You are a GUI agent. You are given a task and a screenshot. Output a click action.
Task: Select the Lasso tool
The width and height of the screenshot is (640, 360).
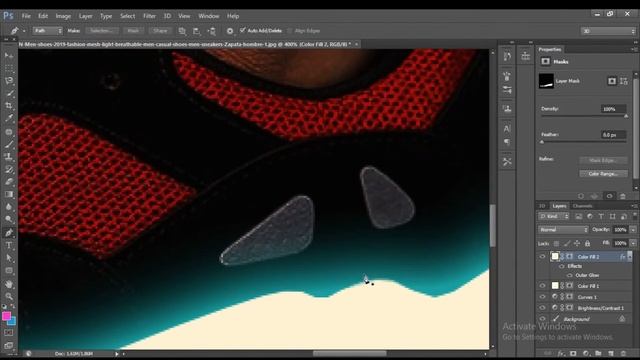pyautogui.click(x=9, y=80)
